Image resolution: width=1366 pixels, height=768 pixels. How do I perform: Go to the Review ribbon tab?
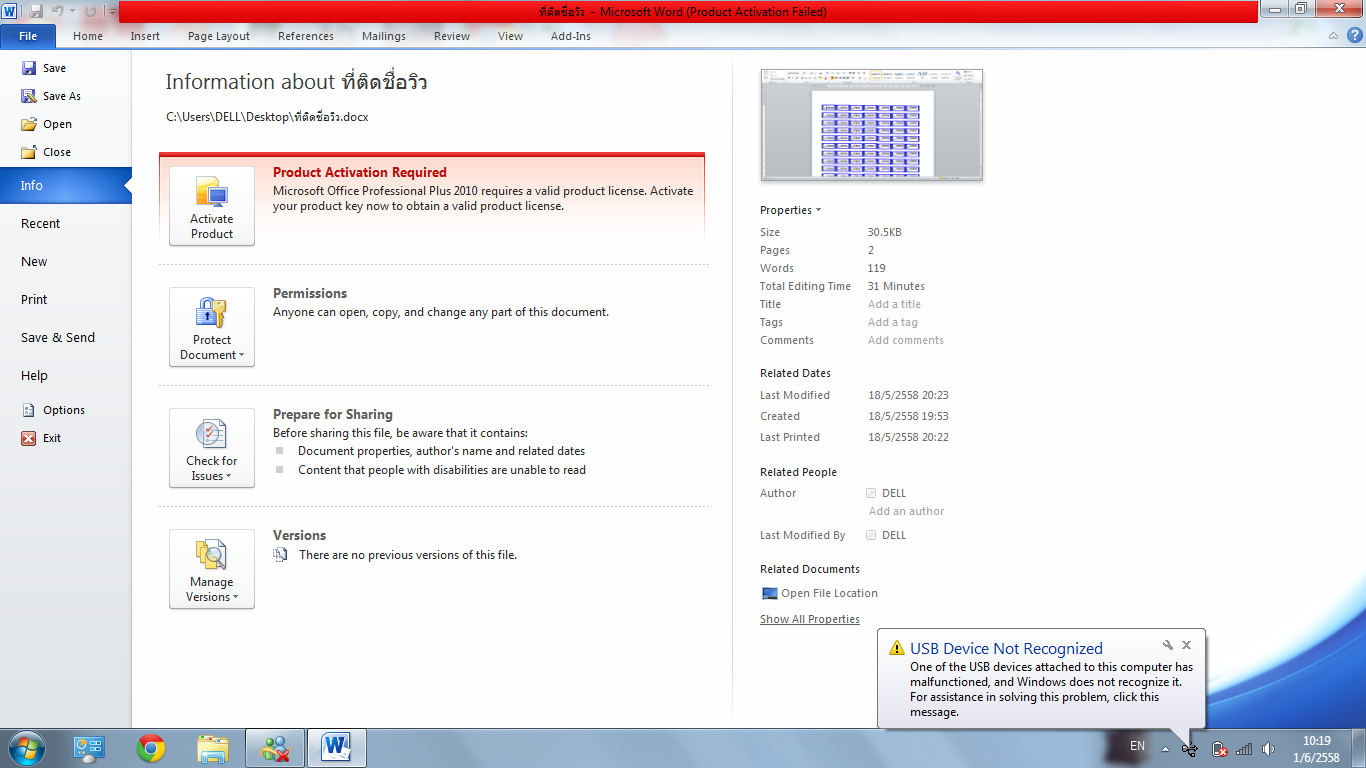tap(452, 36)
